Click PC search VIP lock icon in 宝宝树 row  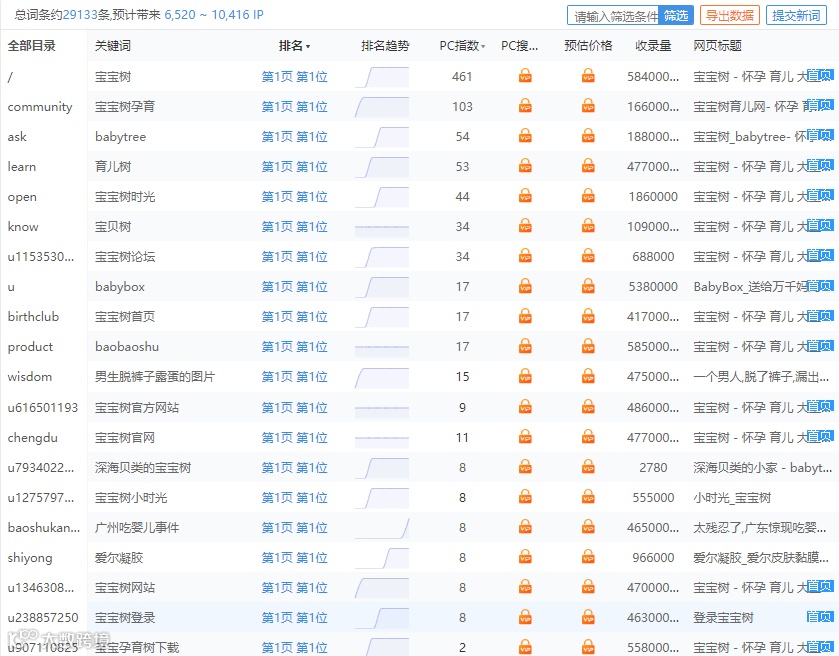pos(525,75)
